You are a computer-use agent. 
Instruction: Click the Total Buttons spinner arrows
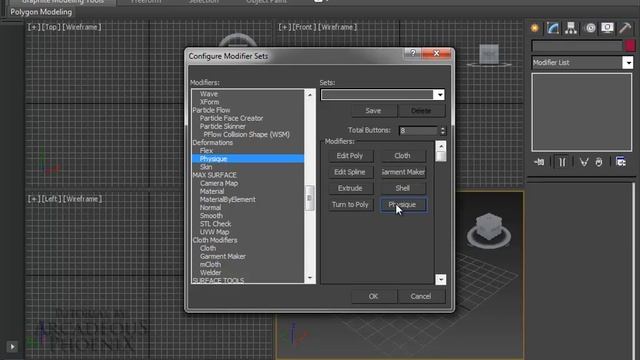(442, 130)
